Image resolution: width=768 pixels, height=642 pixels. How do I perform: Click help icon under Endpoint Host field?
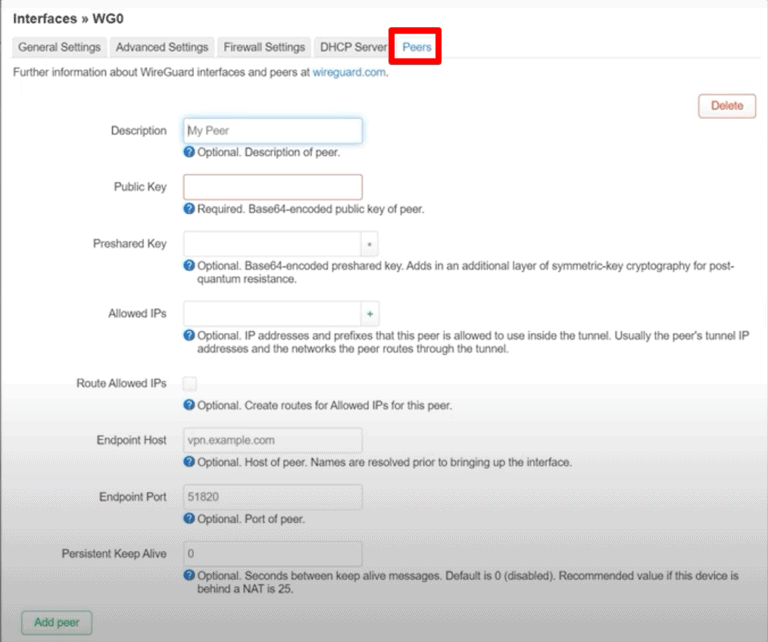pos(189,462)
